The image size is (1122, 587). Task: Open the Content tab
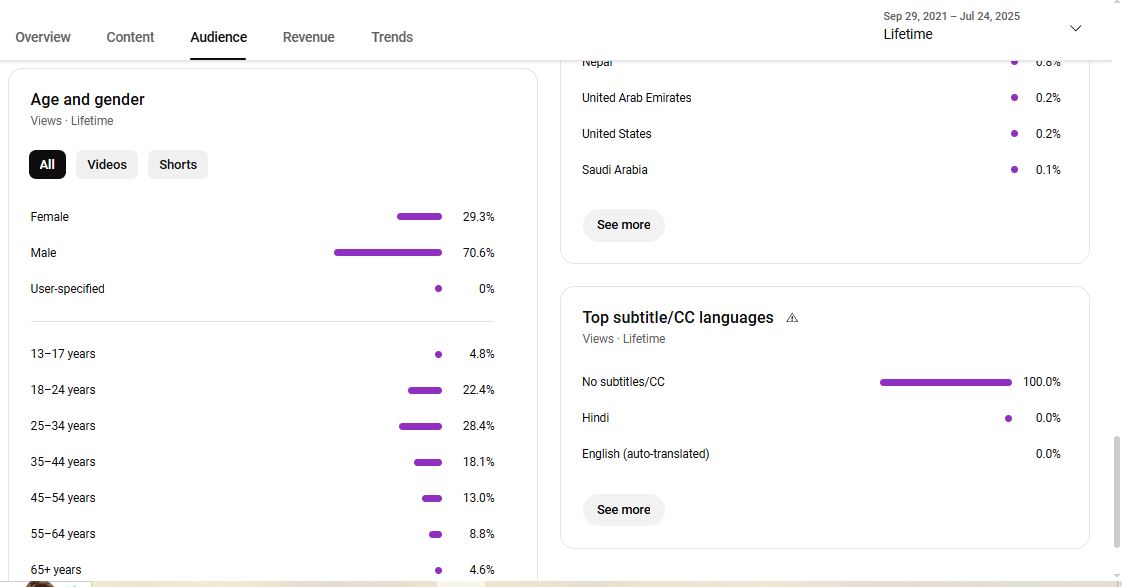point(130,37)
